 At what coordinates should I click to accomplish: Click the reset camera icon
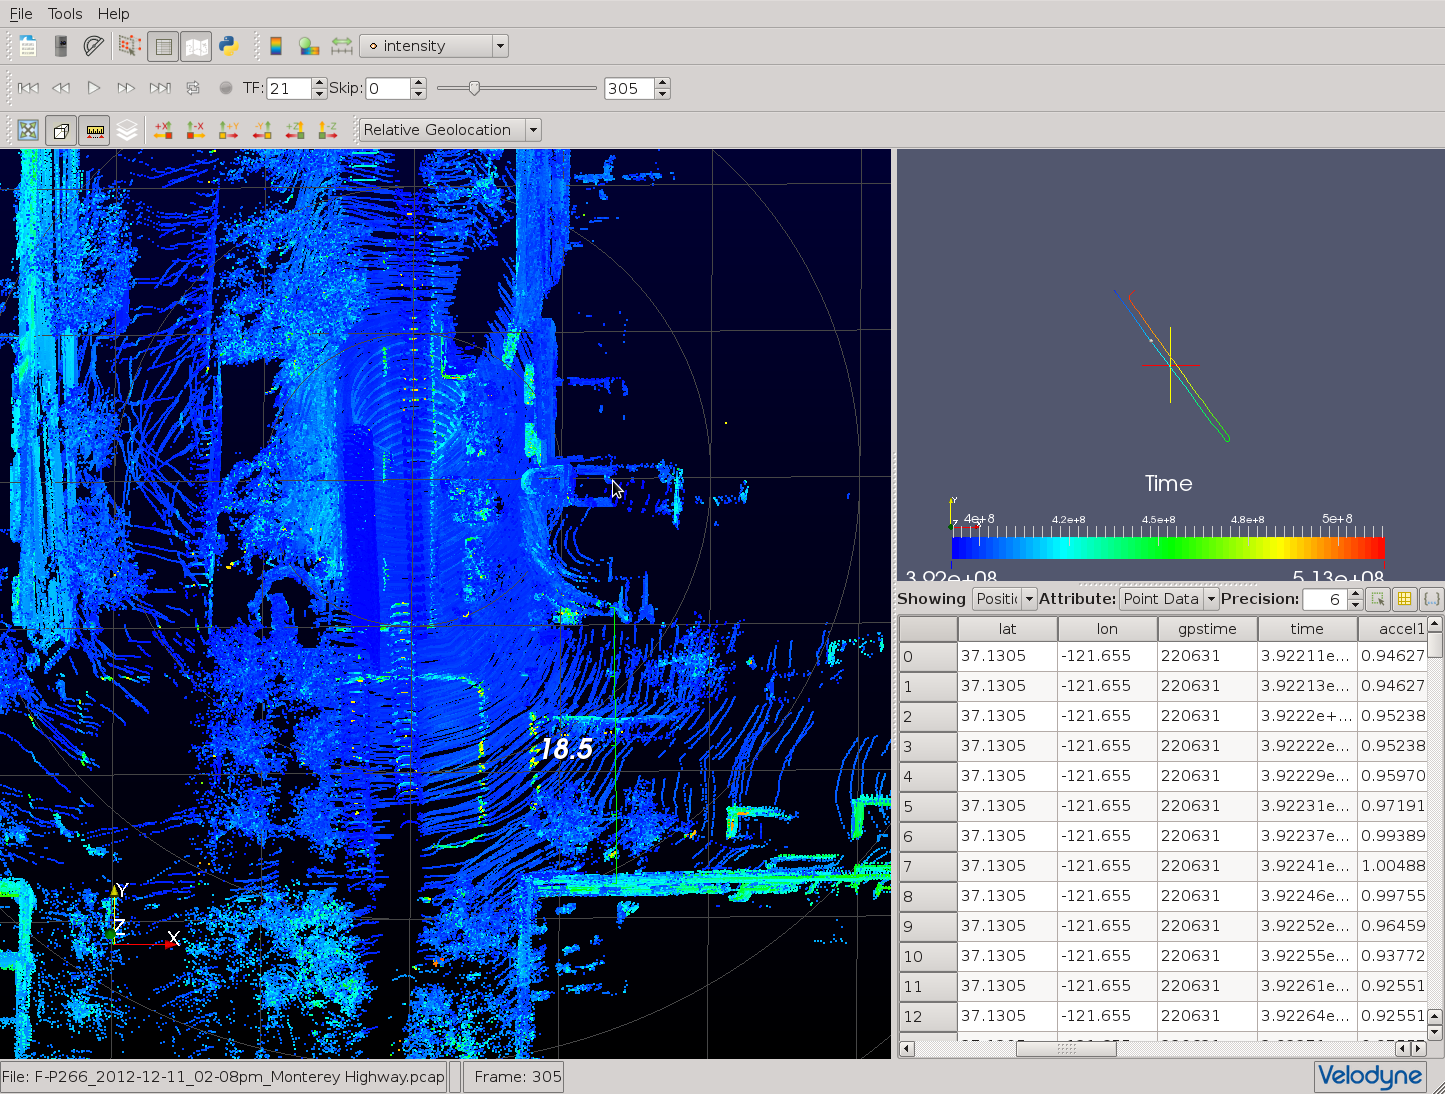point(28,130)
